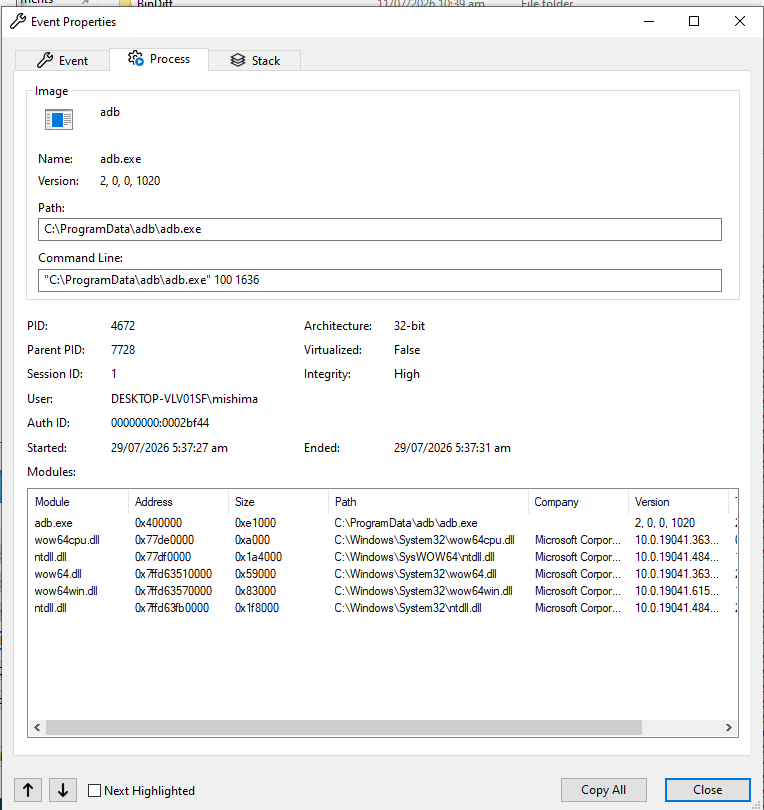Select the Process tab

(x=159, y=59)
